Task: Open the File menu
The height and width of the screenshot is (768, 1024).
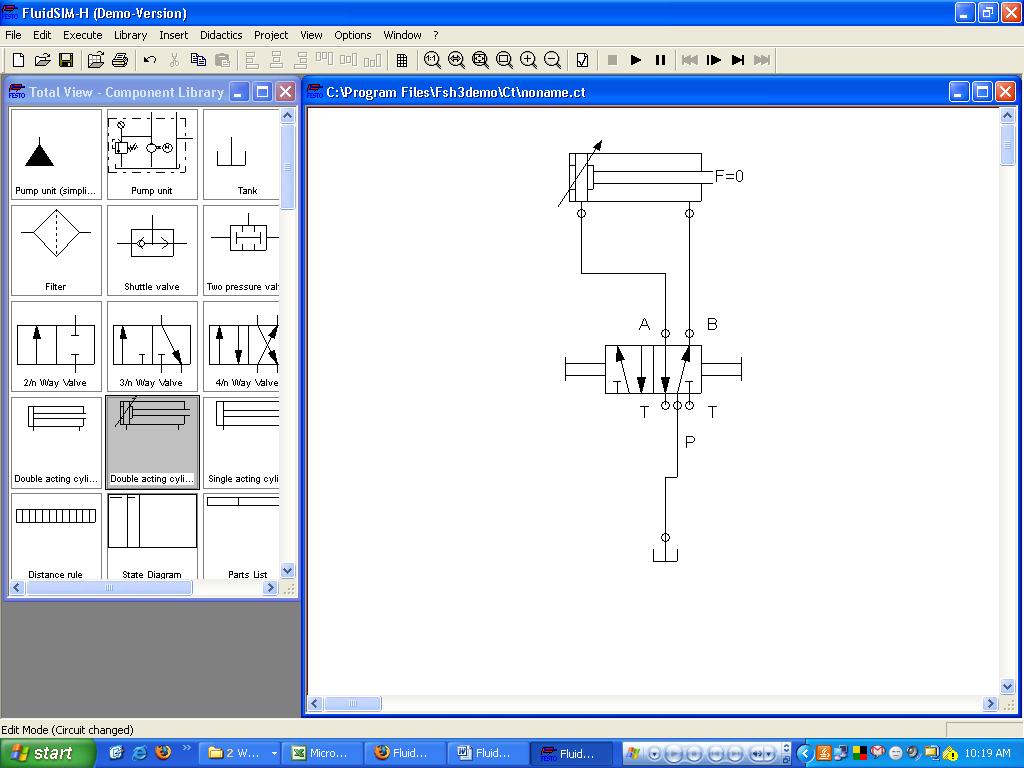Action: (x=13, y=35)
